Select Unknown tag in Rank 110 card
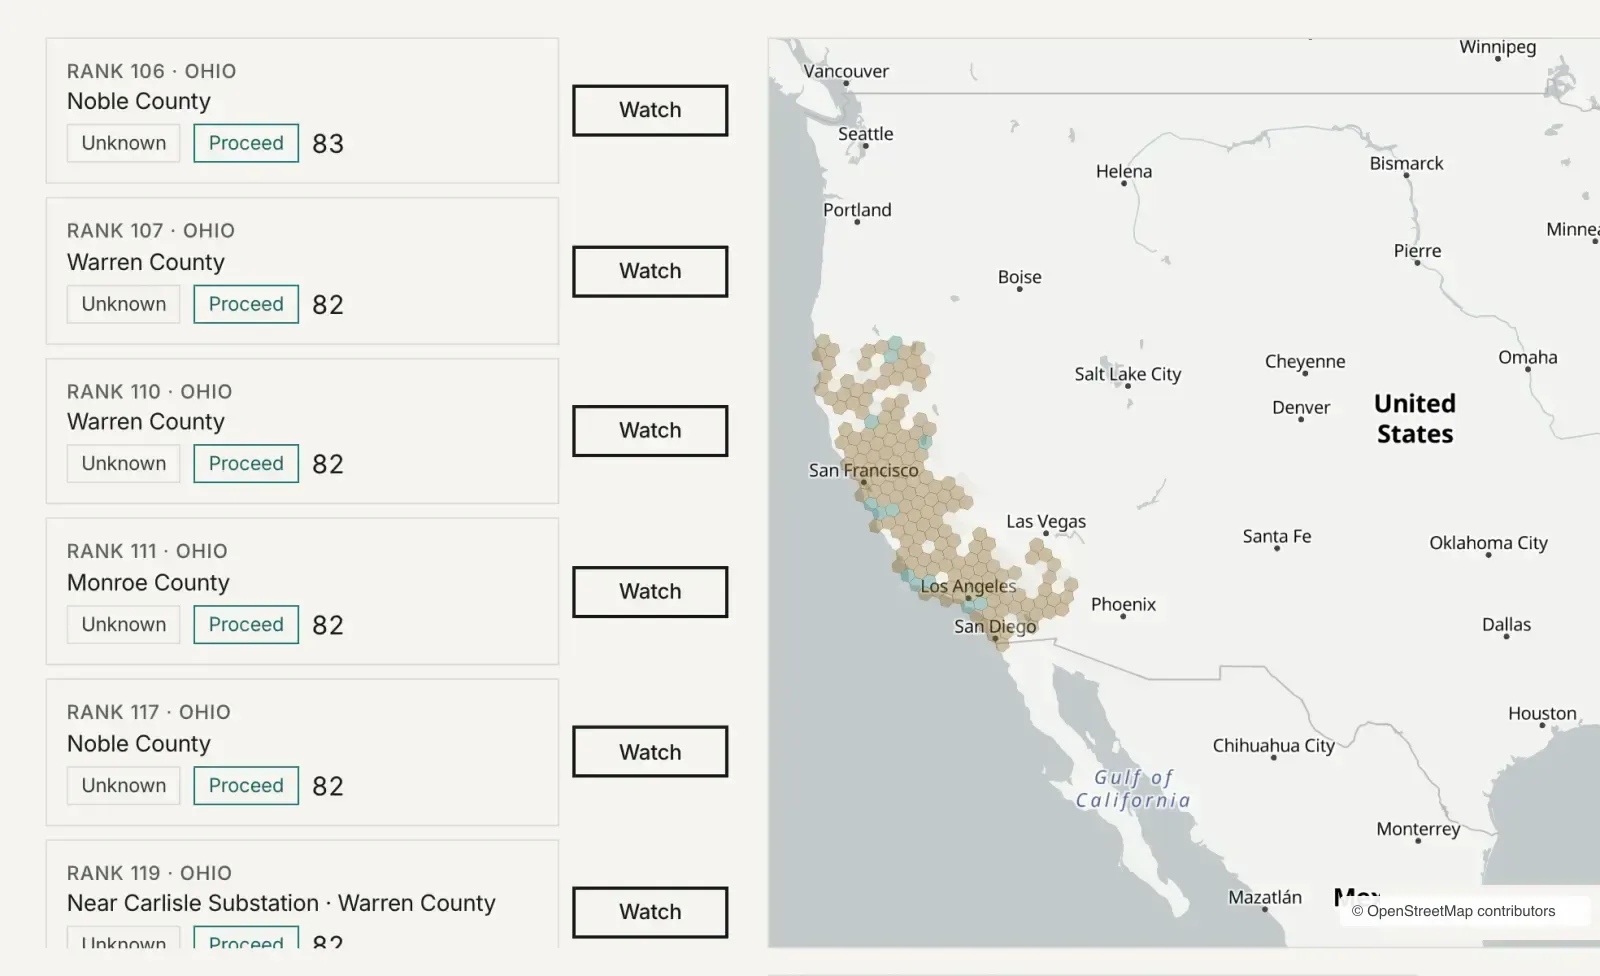The width and height of the screenshot is (1600, 976). [124, 463]
